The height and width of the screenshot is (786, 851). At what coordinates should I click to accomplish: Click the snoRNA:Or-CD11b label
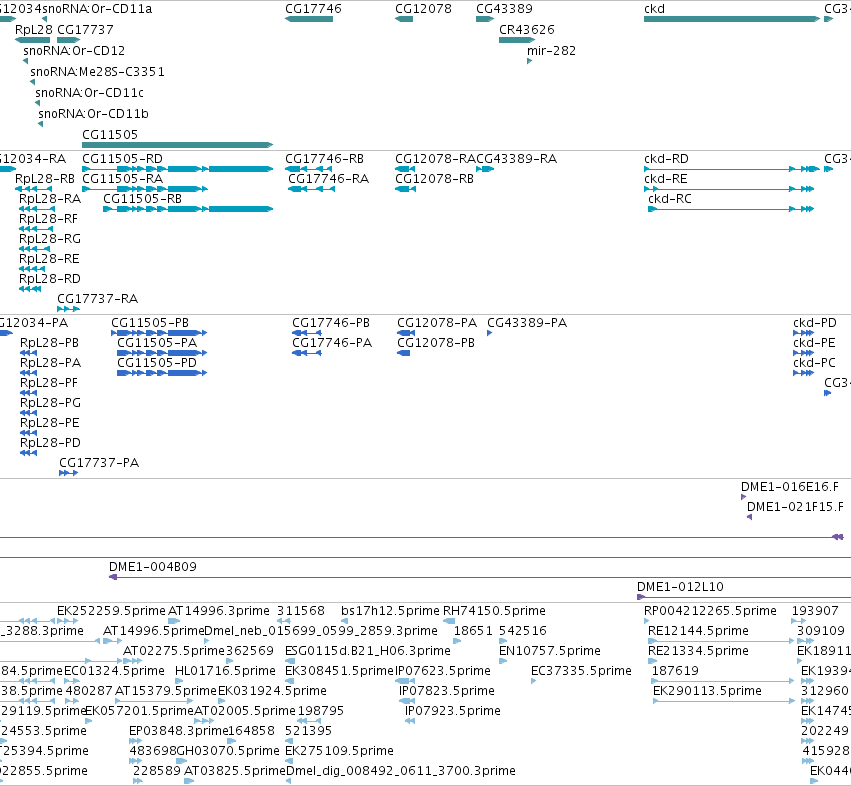pyautogui.click(x=93, y=114)
